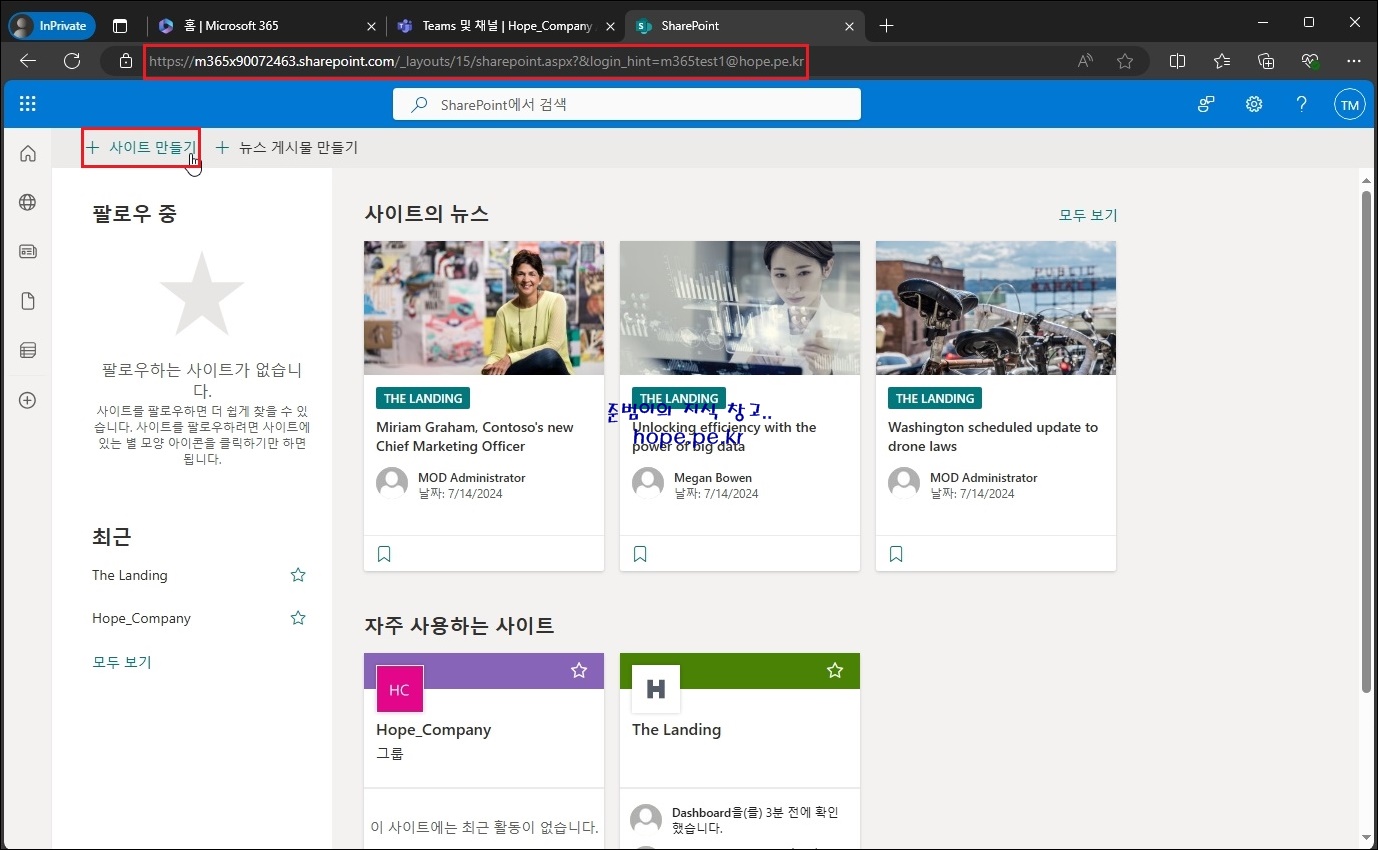
Task: Close the Microsoft 365 home tab
Action: tap(371, 26)
